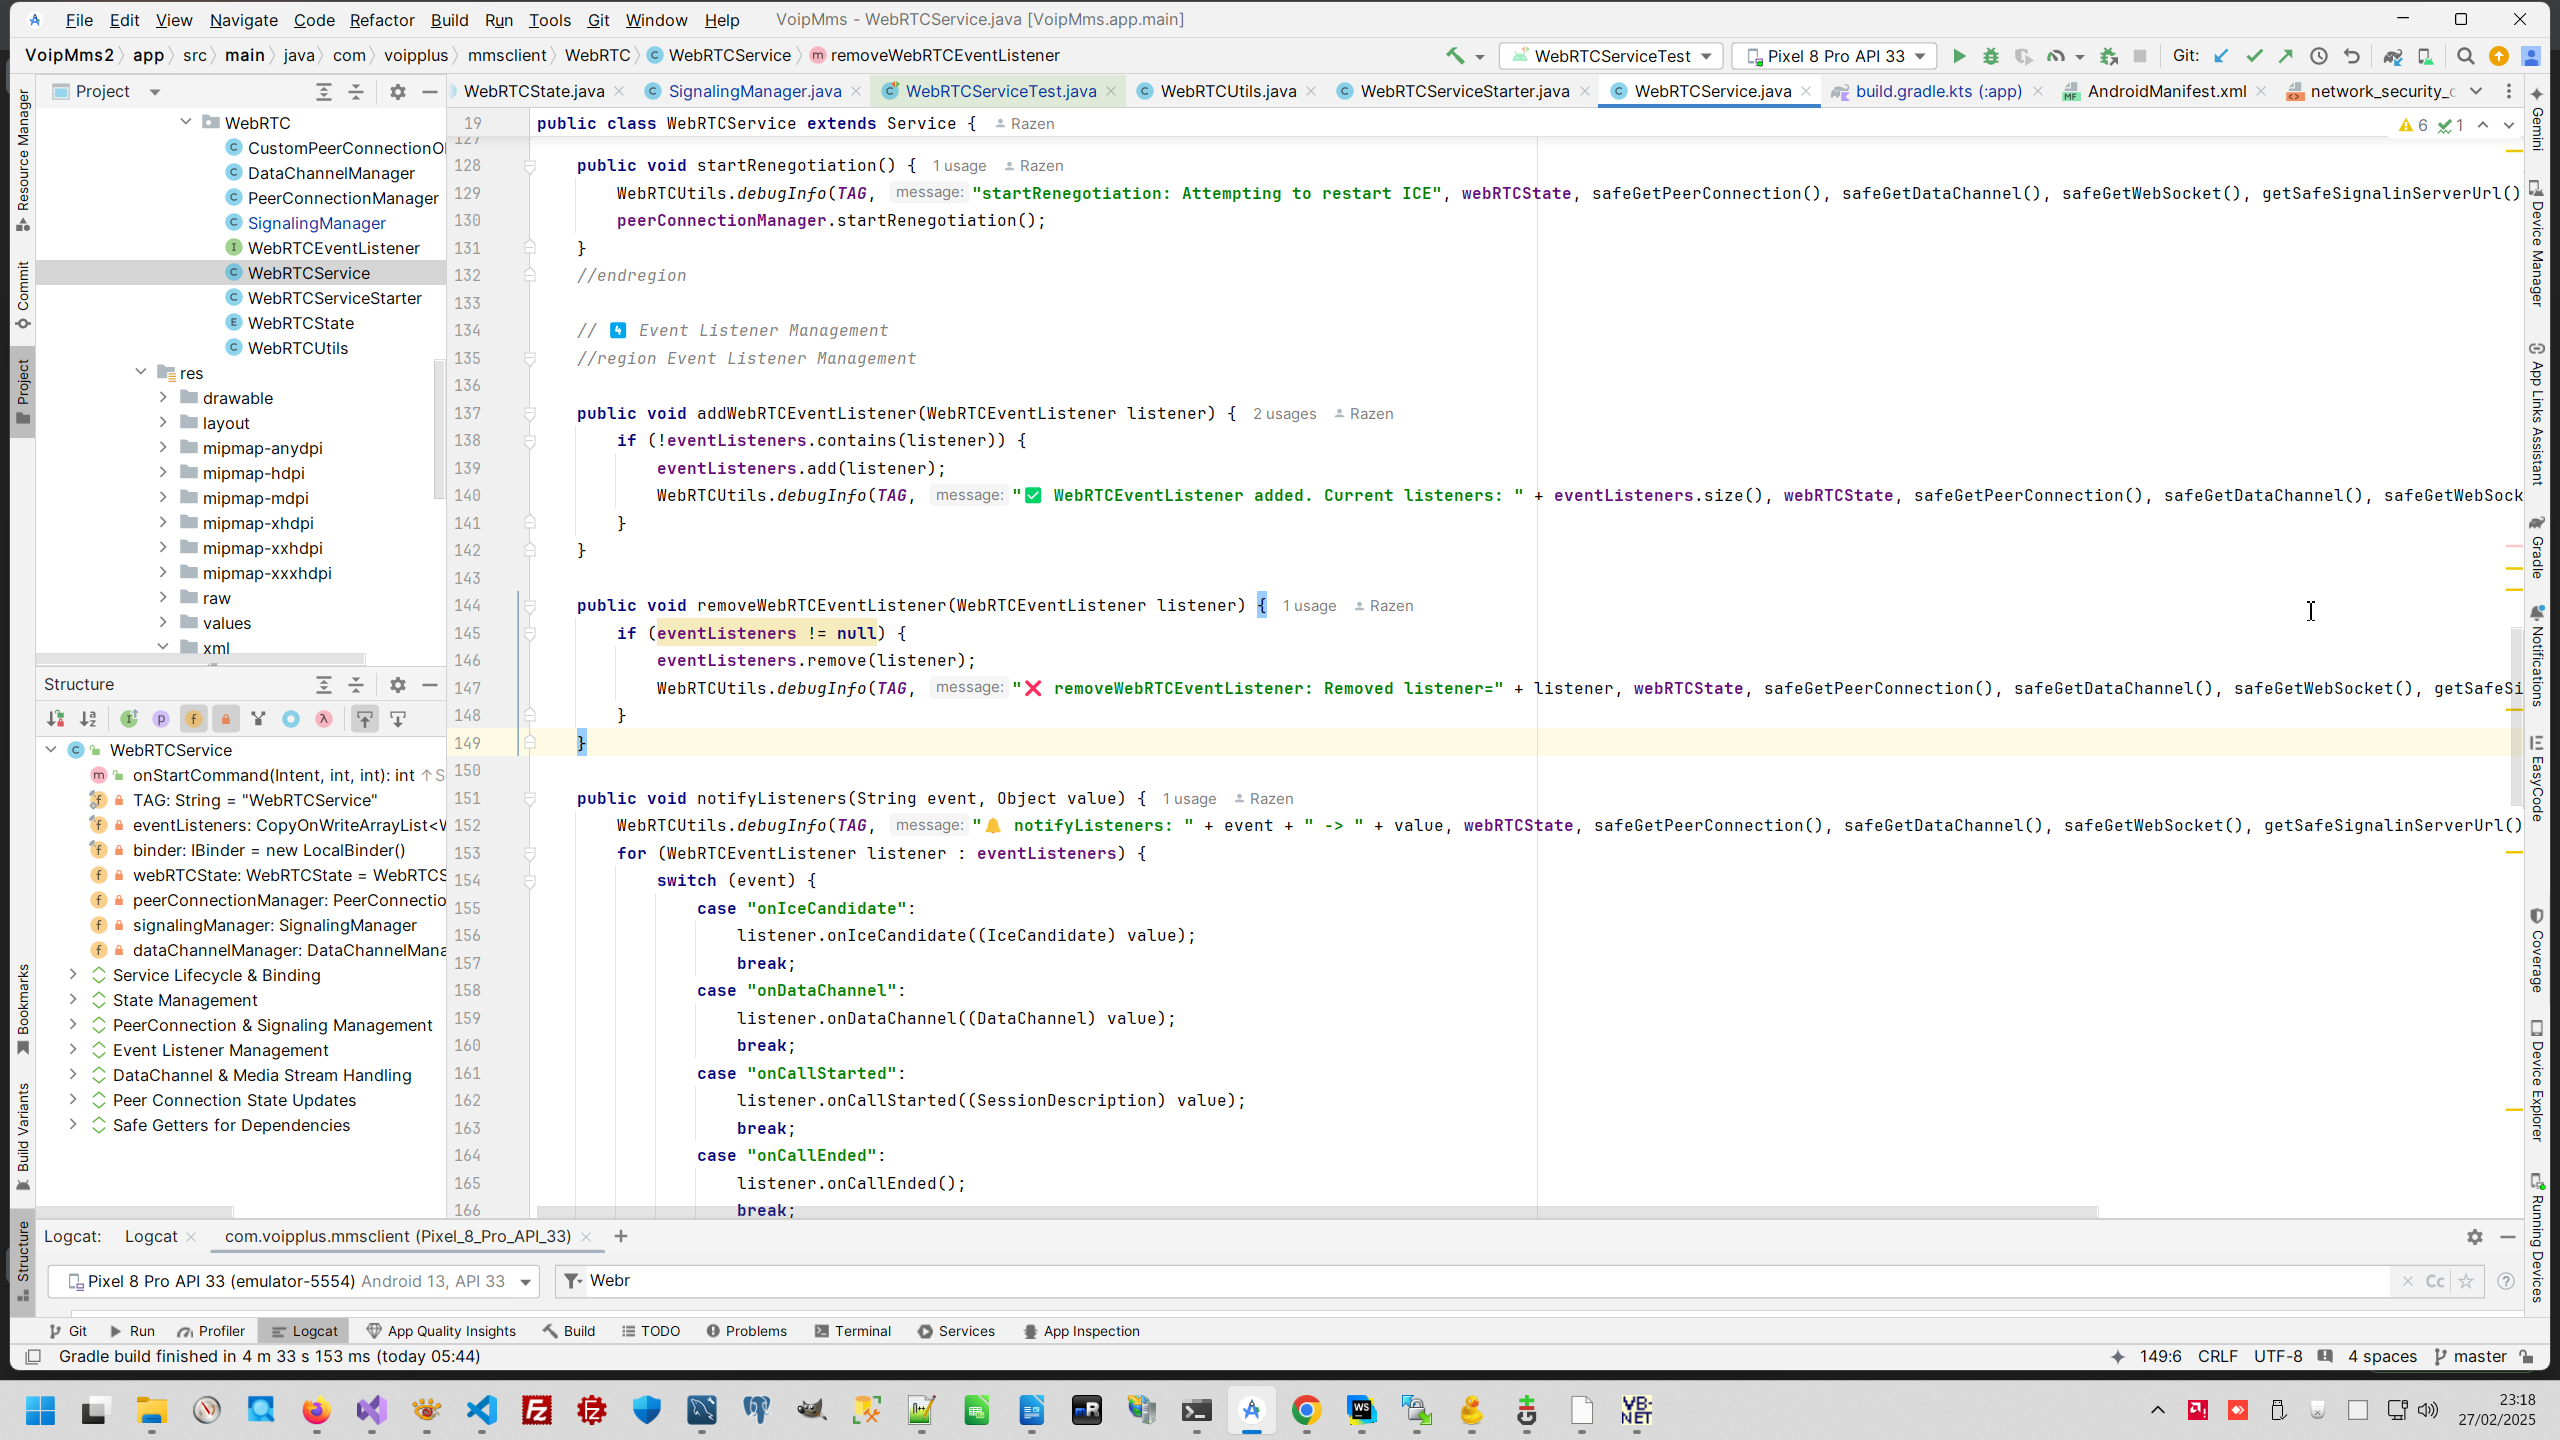
Task: Click the Git commit checkmark icon
Action: pos(2254,56)
